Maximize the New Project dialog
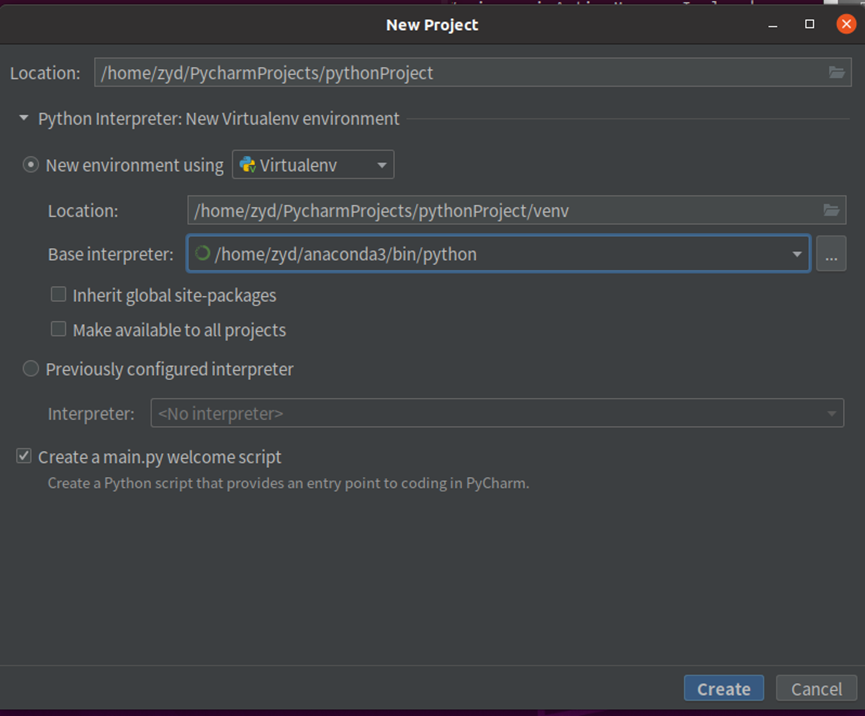This screenshot has height=716, width=865. click(810, 25)
